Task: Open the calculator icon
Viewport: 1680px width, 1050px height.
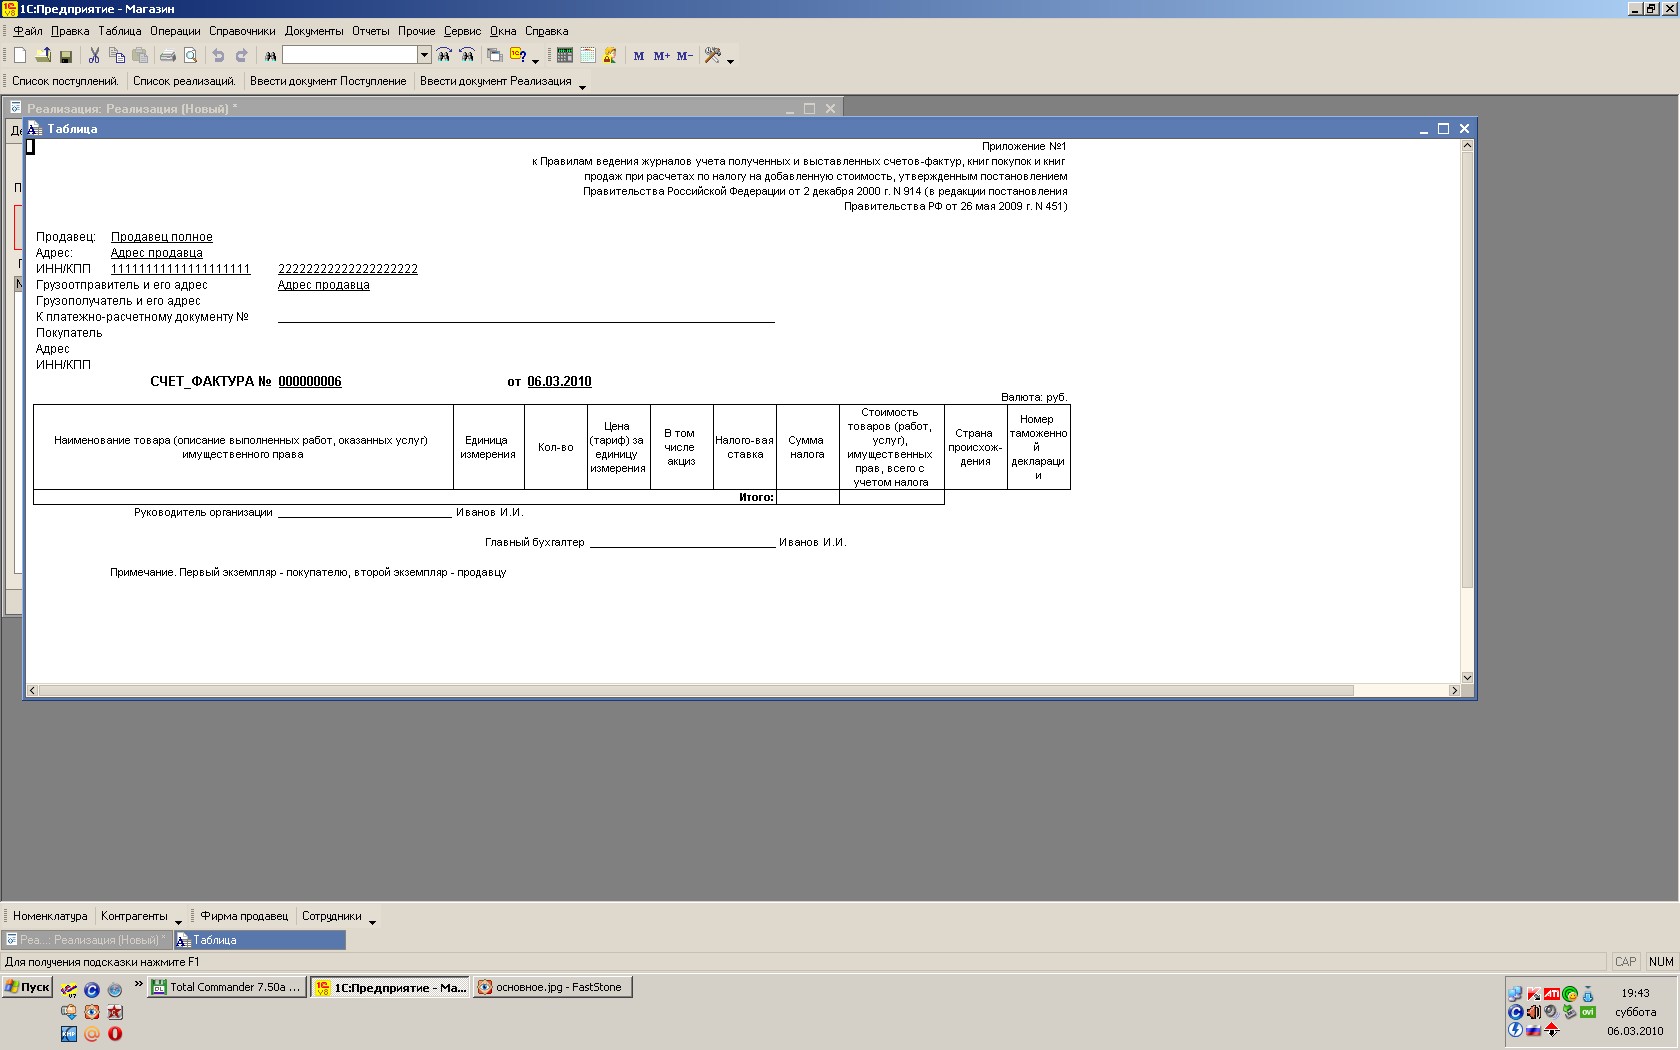Action: pyautogui.click(x=565, y=56)
